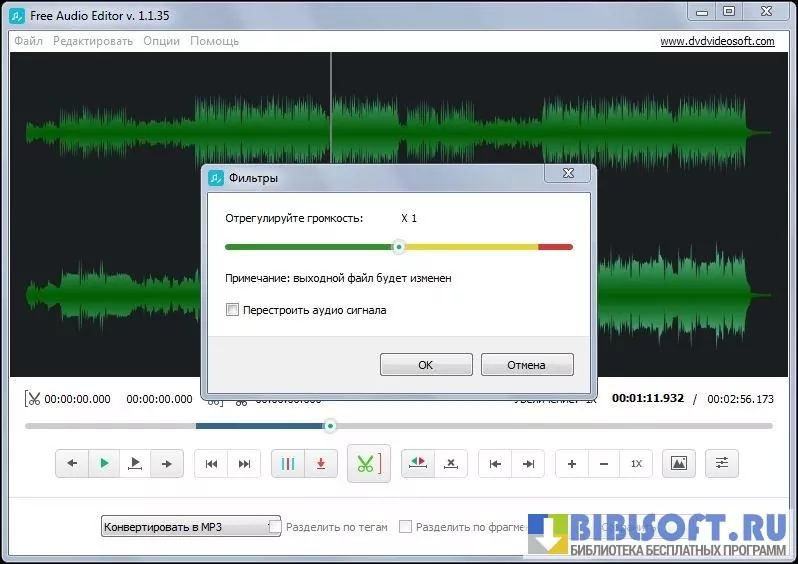The height and width of the screenshot is (564, 798).
Task: Click the red download arrow marker icon
Action: point(320,464)
